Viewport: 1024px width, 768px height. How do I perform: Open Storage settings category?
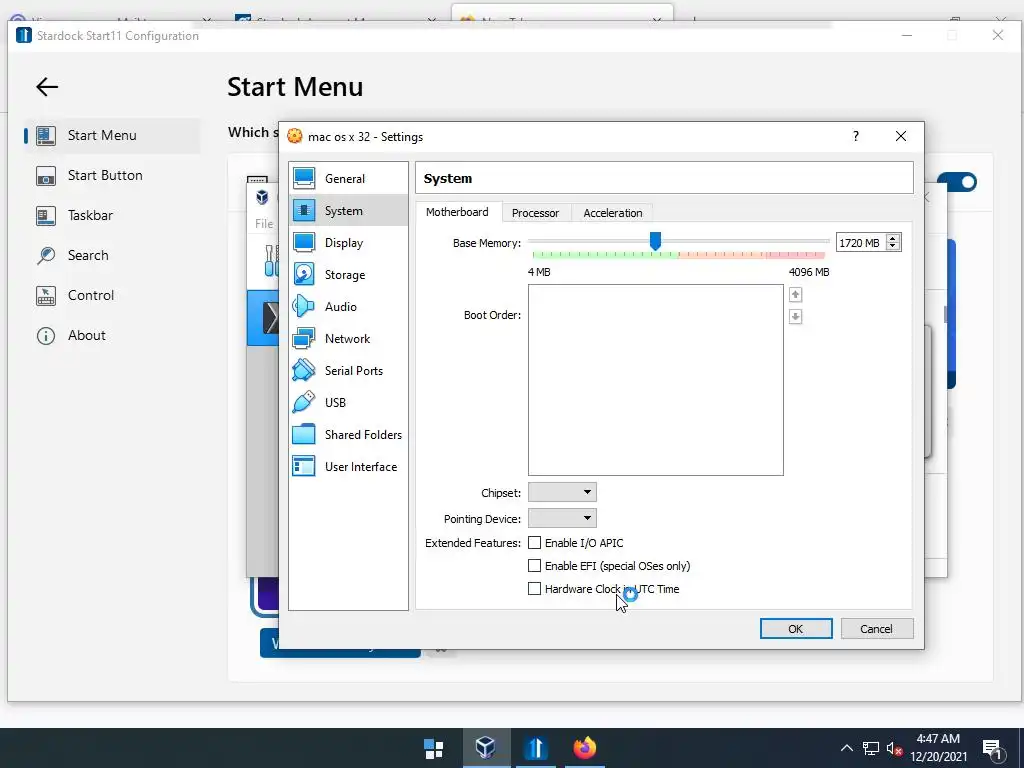point(348,274)
